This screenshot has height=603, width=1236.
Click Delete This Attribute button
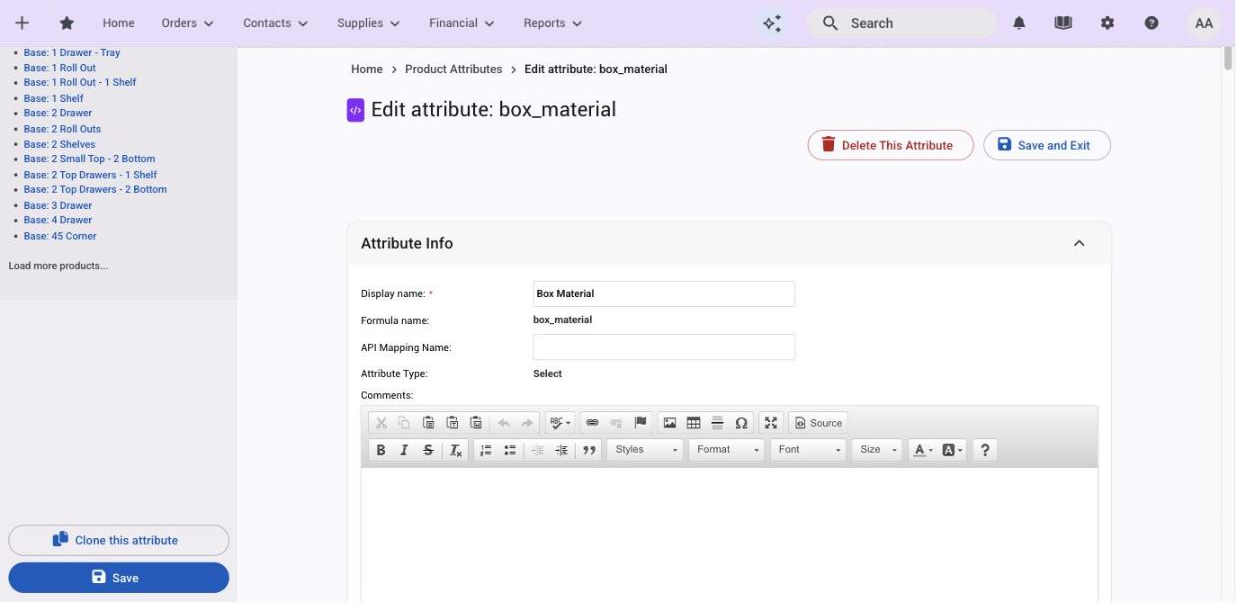point(890,145)
